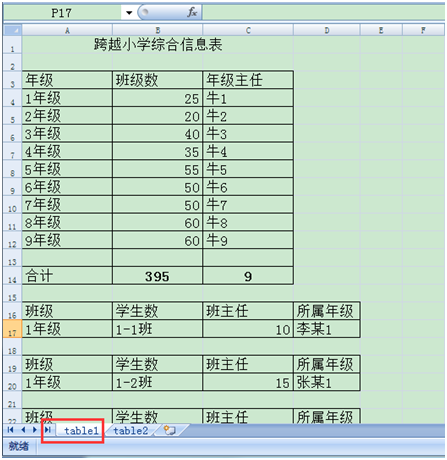Image resolution: width=447 pixels, height=460 pixels.
Task: Select cell 牛6
Action: click(248, 187)
